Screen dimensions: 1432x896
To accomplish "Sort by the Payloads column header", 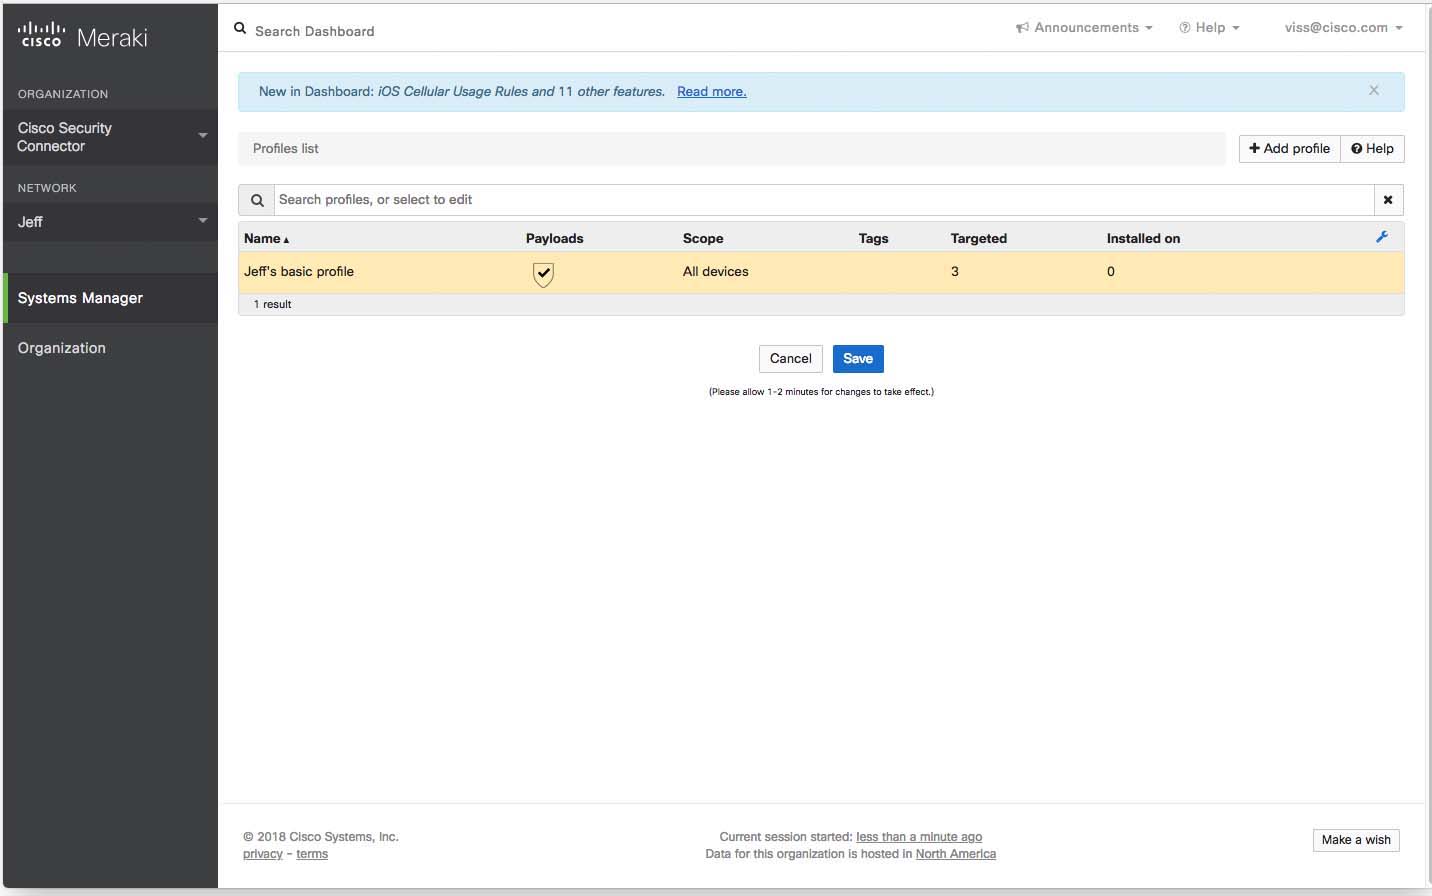I will [x=554, y=238].
